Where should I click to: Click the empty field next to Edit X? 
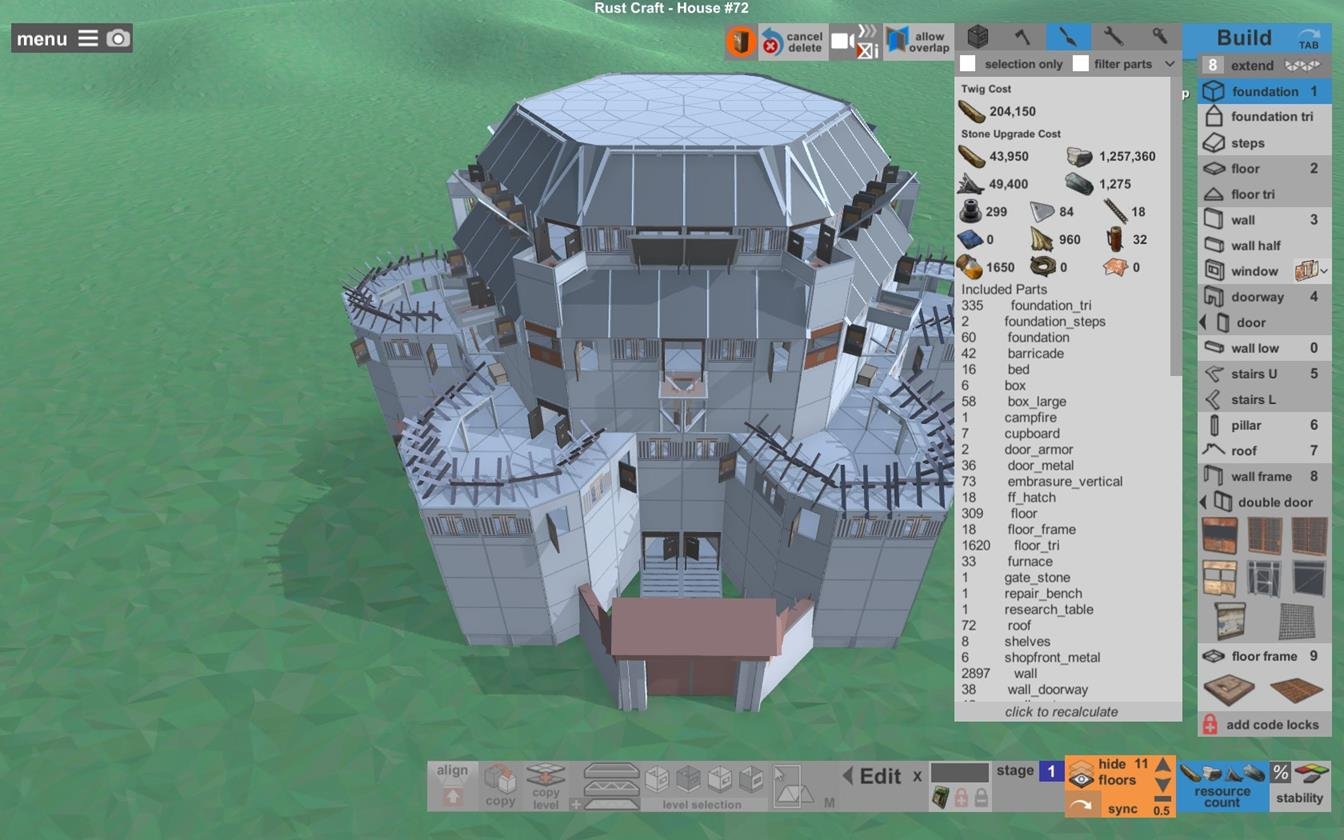[x=959, y=772]
